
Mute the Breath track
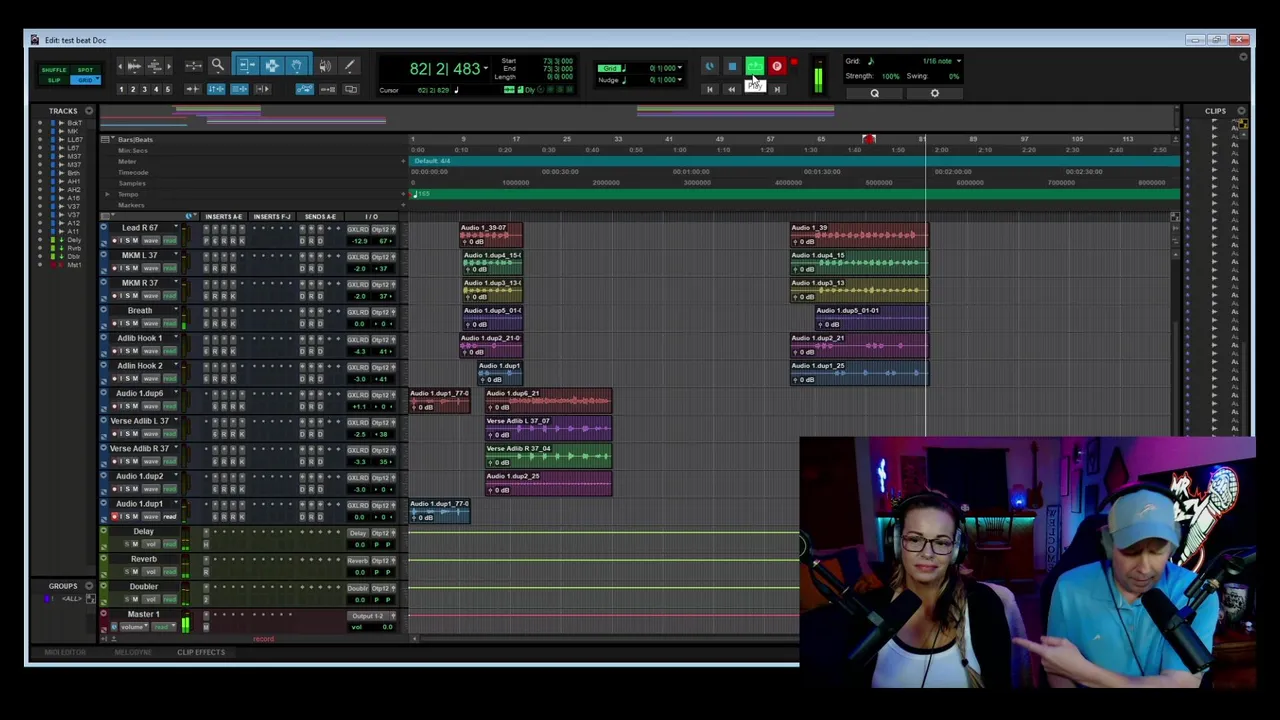point(135,323)
